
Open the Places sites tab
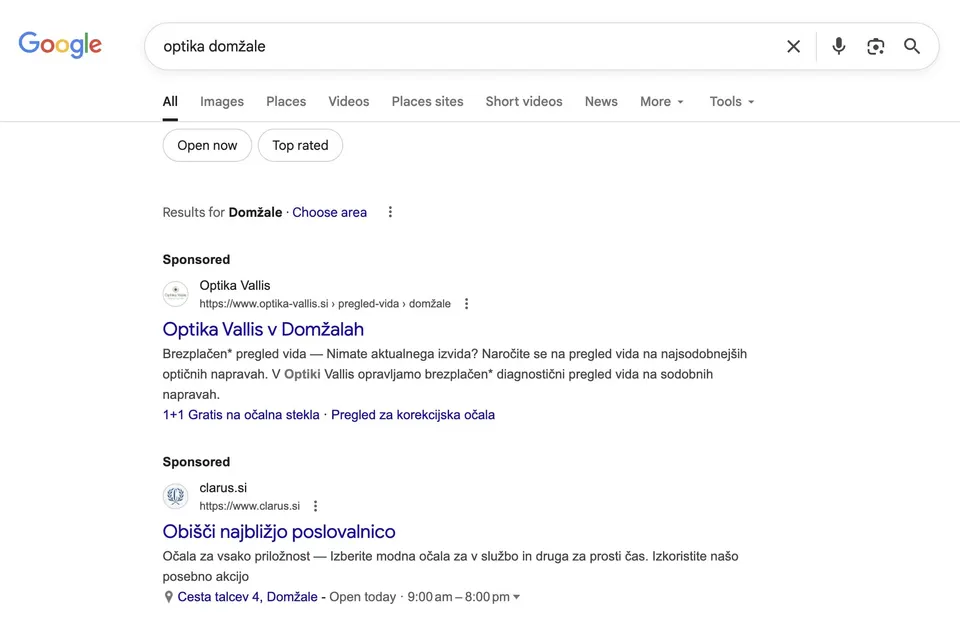[x=427, y=102]
